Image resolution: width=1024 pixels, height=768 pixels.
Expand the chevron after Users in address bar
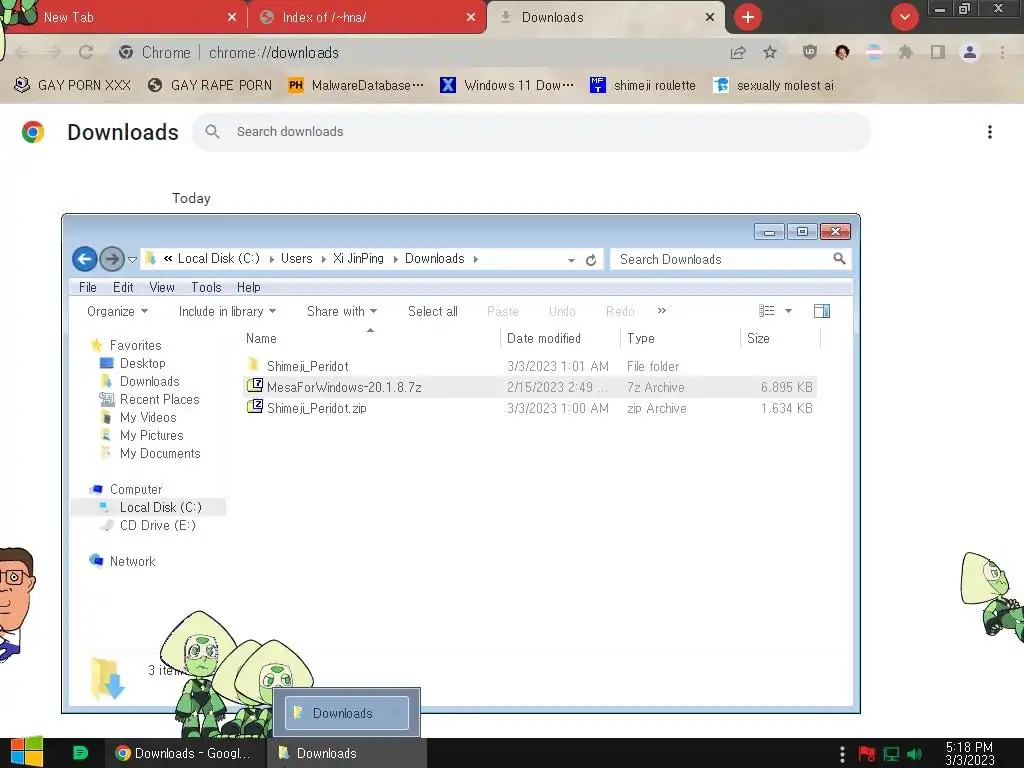tap(323, 259)
